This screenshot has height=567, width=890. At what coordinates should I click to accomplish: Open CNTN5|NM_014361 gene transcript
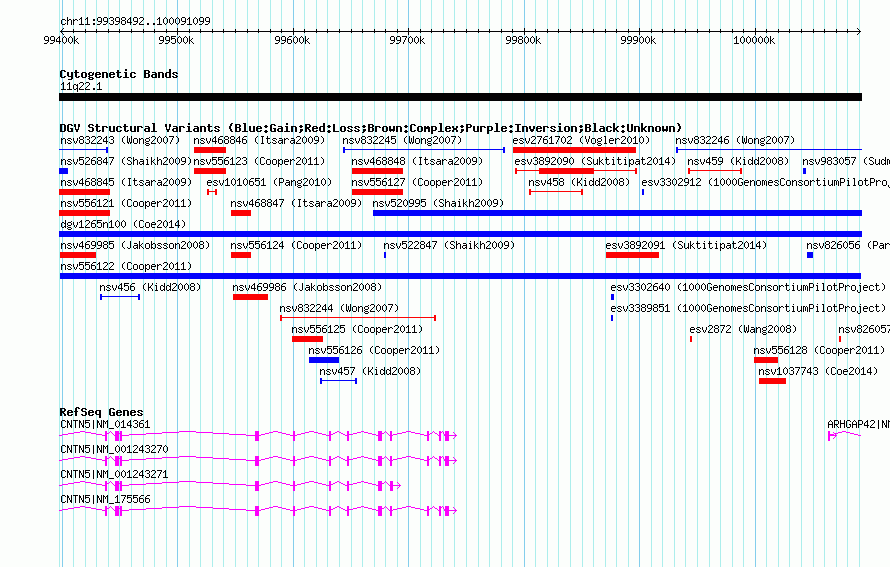pos(258,435)
